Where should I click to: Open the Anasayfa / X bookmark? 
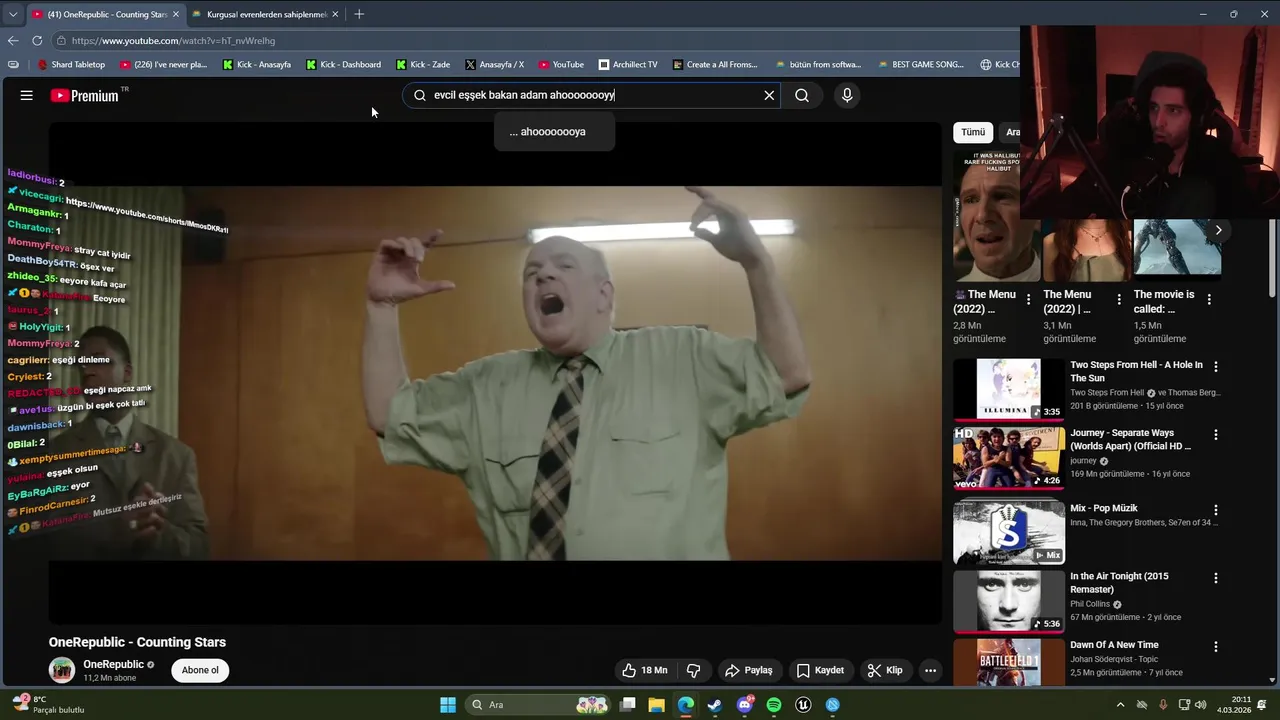point(495,64)
